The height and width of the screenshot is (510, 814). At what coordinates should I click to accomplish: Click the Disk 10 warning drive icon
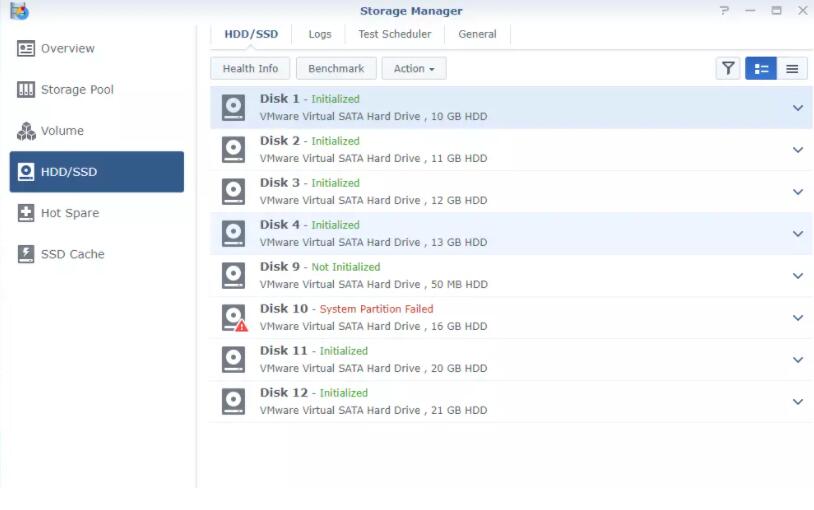(234, 317)
